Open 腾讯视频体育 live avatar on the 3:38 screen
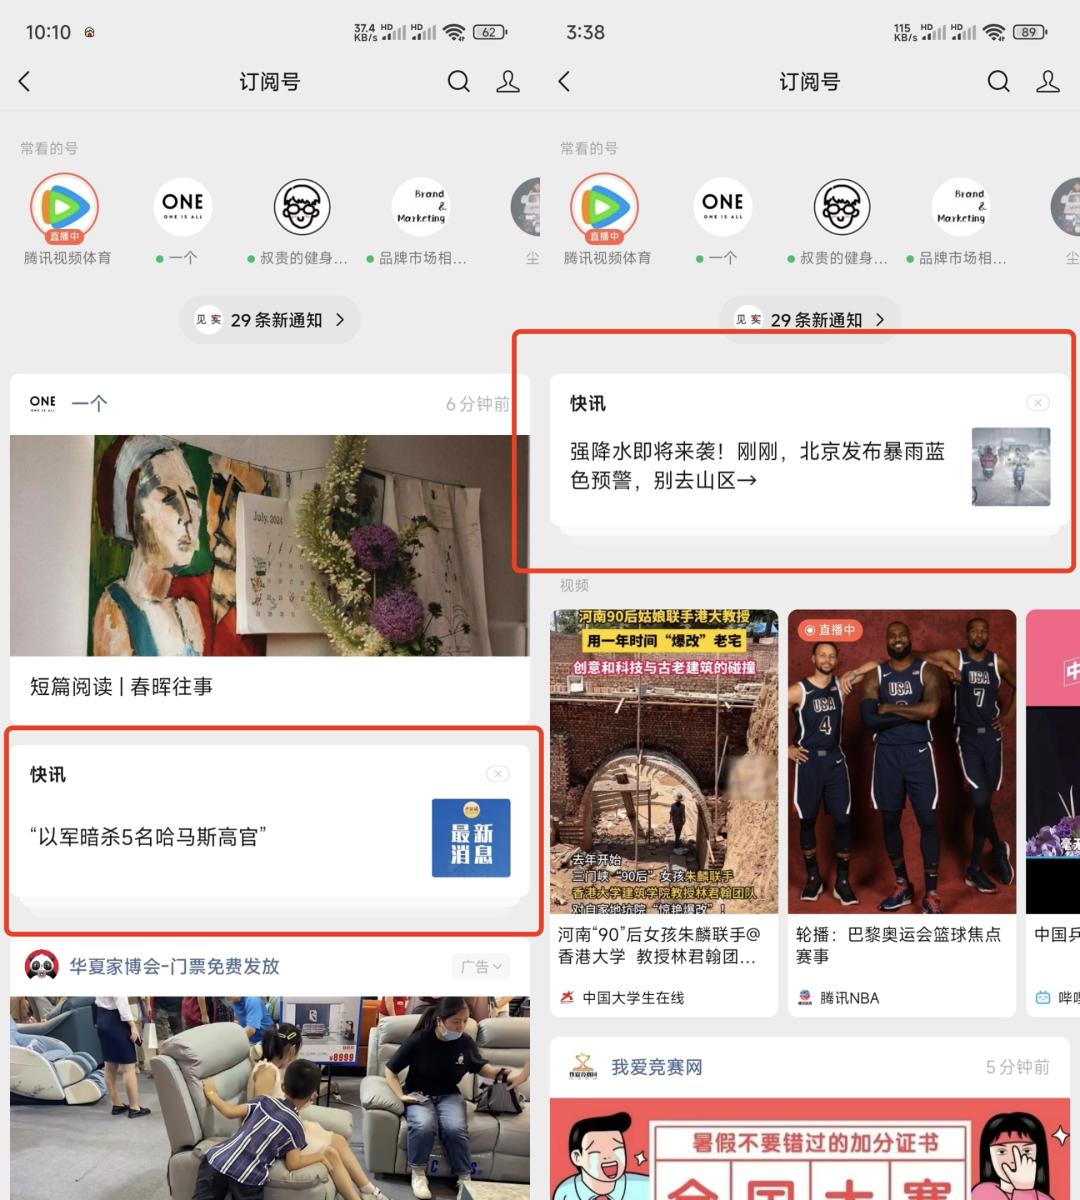 tap(604, 207)
